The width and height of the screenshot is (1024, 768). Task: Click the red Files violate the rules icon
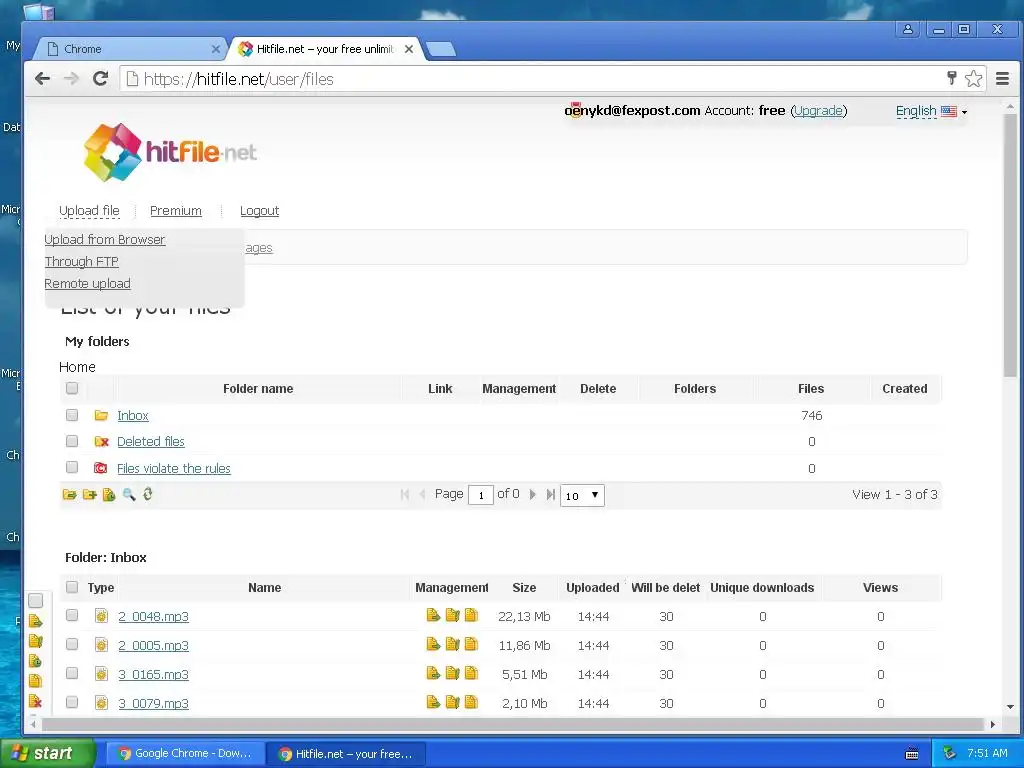[x=101, y=468]
